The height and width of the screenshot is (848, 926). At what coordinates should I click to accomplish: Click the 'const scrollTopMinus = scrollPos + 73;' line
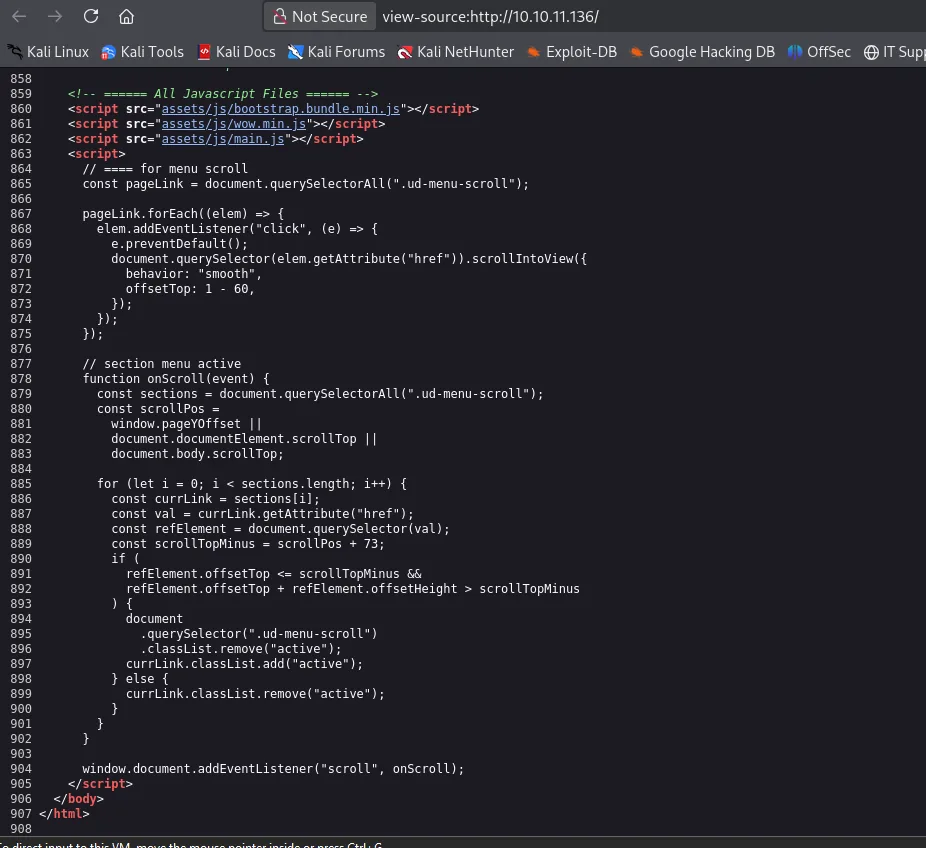tap(248, 543)
